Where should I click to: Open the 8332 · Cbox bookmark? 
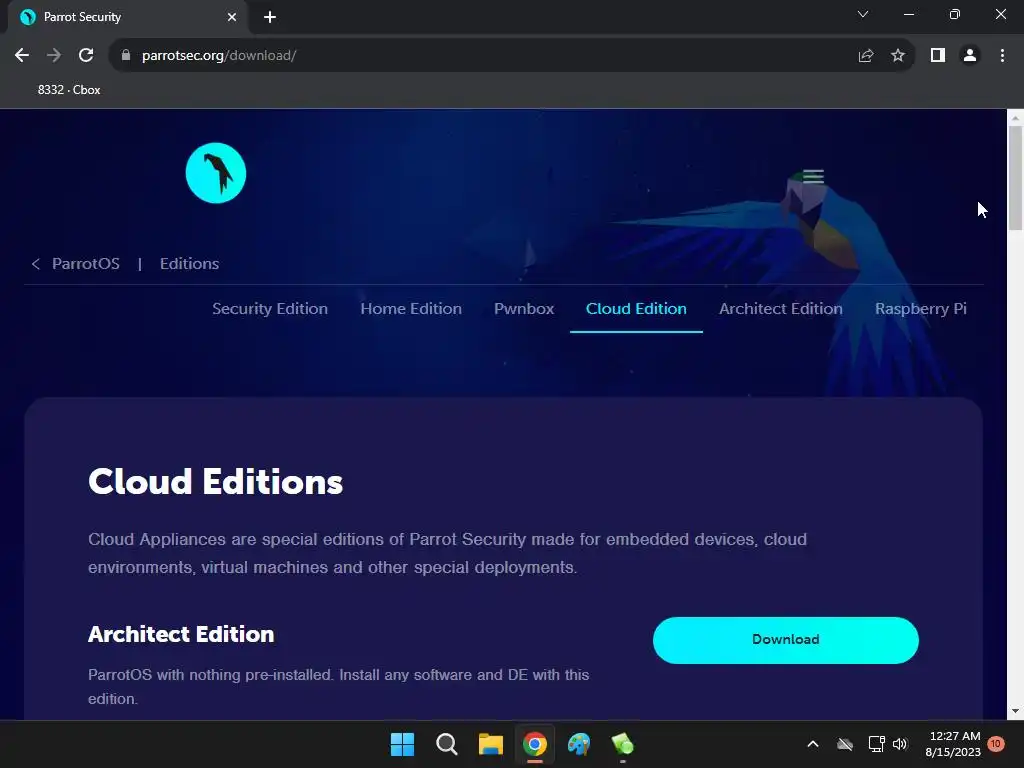click(69, 90)
